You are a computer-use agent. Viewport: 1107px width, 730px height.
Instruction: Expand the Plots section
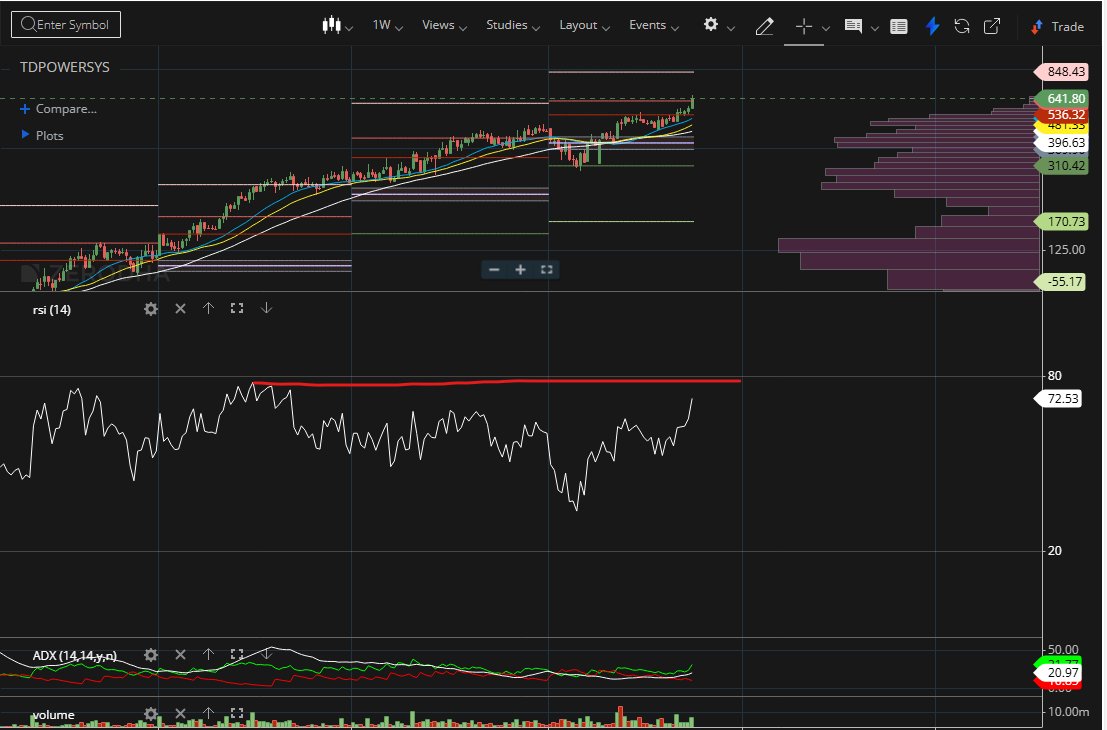point(44,135)
